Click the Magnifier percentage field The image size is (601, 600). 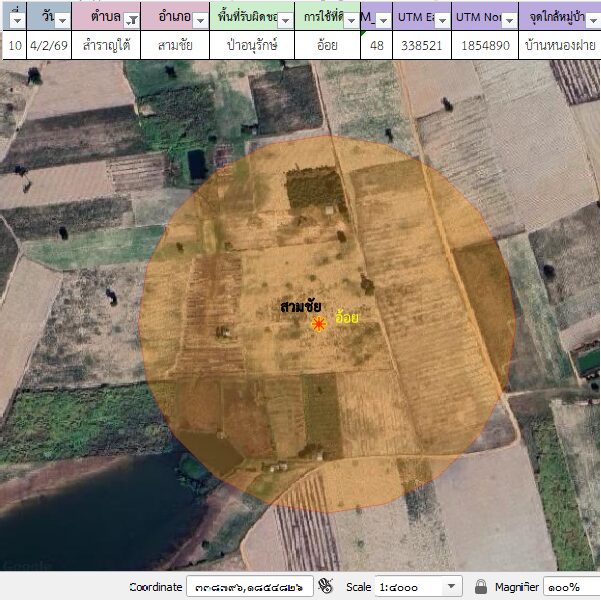click(571, 587)
